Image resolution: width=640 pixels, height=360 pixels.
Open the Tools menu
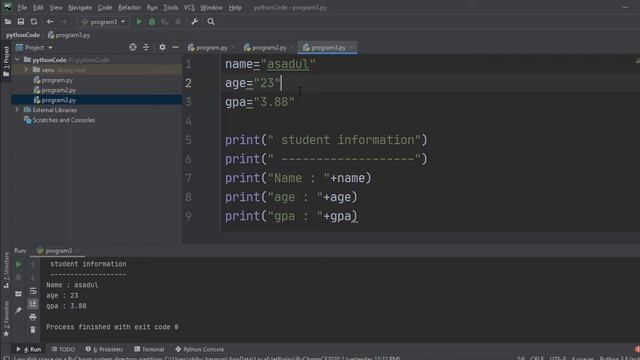click(171, 7)
